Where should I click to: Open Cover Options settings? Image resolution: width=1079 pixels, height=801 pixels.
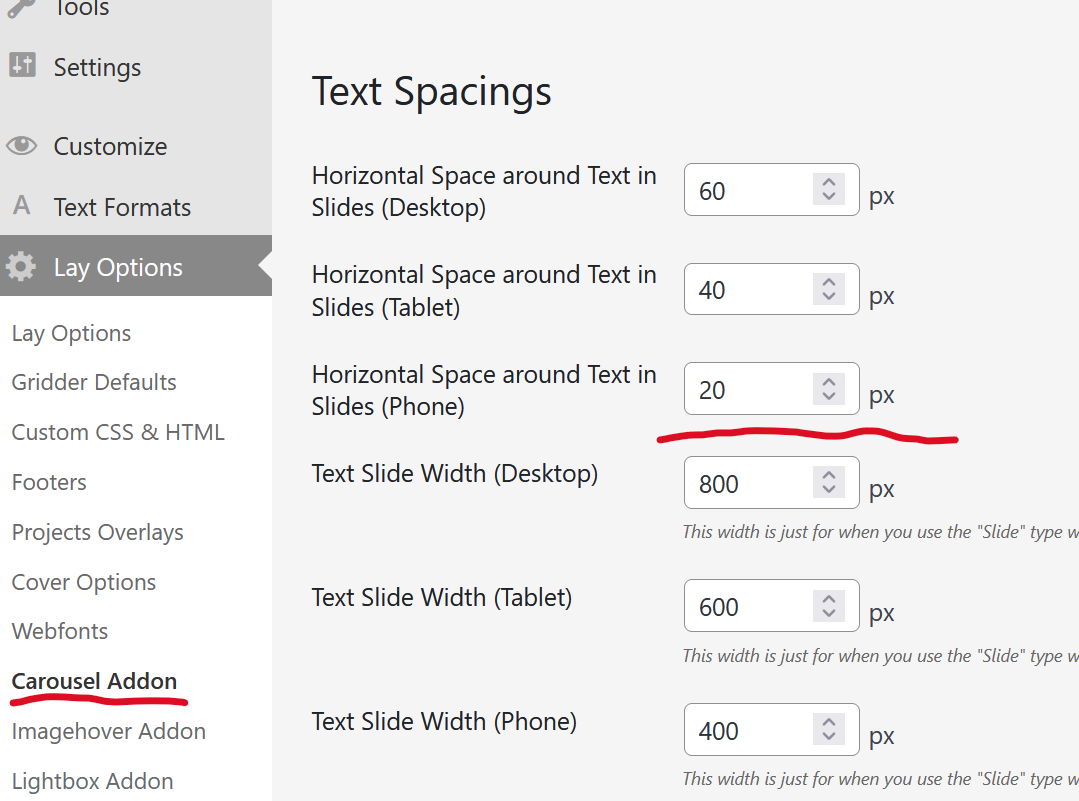[84, 582]
